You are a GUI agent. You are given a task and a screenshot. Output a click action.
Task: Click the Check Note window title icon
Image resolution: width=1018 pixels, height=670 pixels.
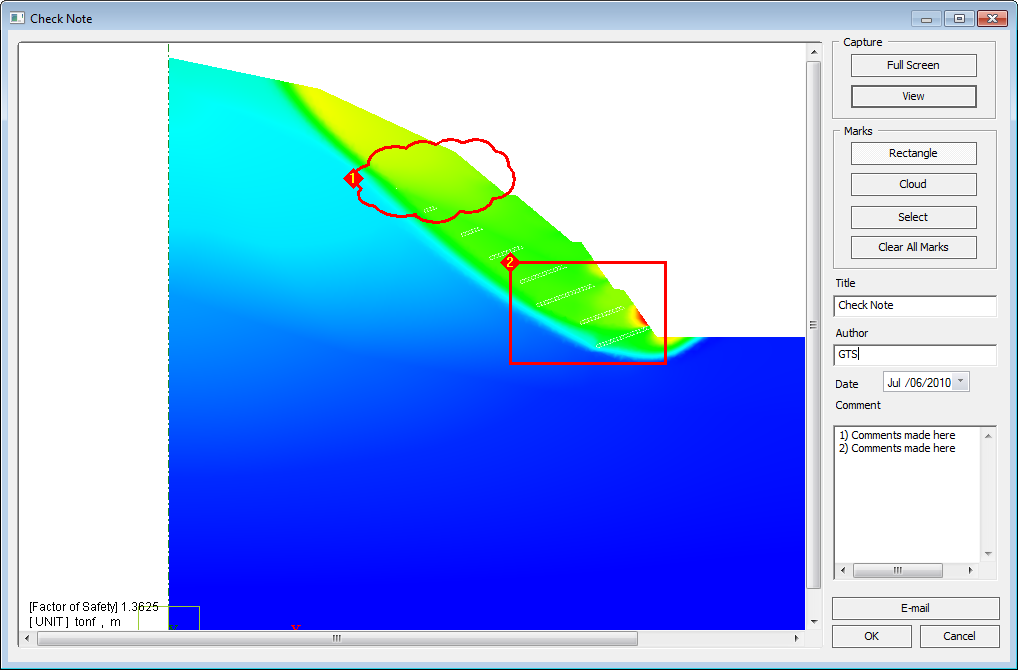coord(17,18)
